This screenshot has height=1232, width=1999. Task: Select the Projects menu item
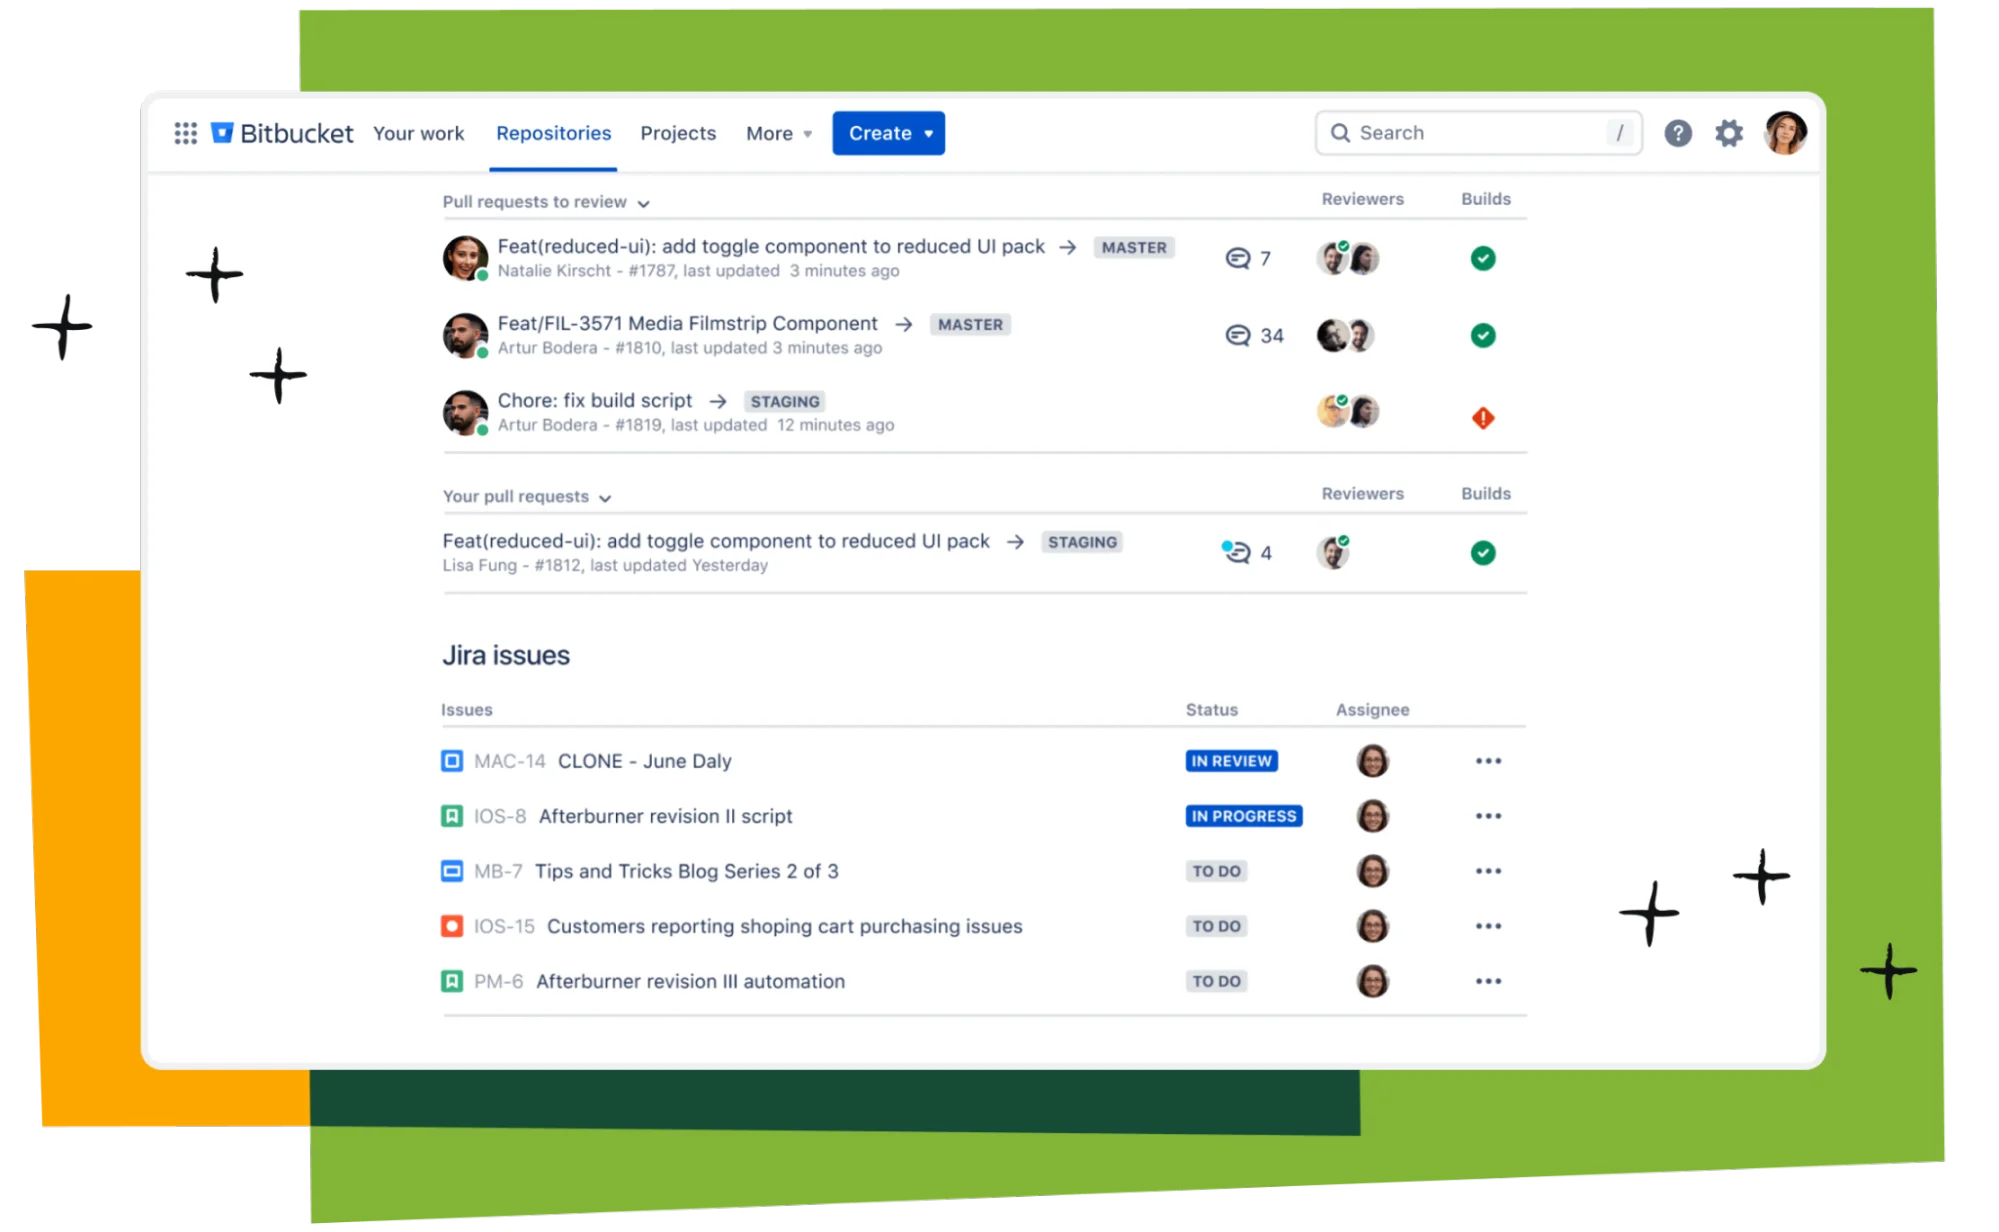click(678, 133)
